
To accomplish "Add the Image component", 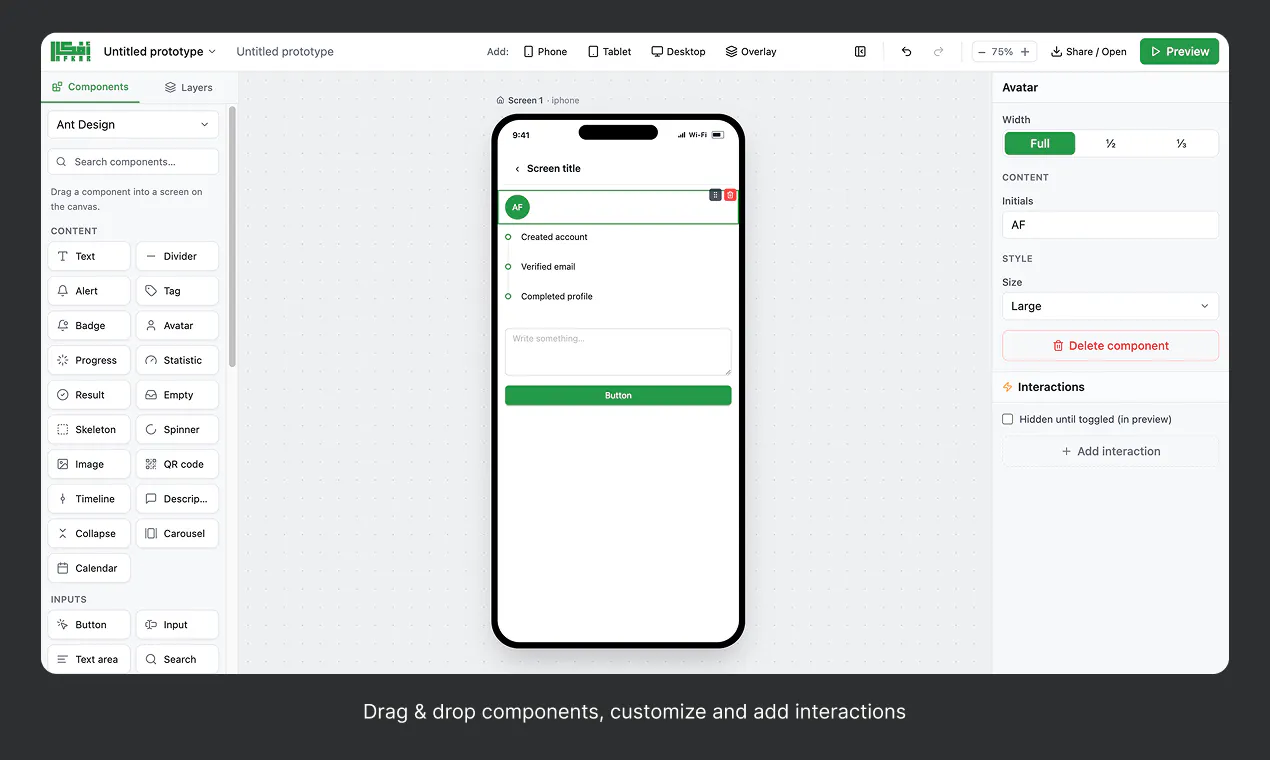I will click(89, 464).
